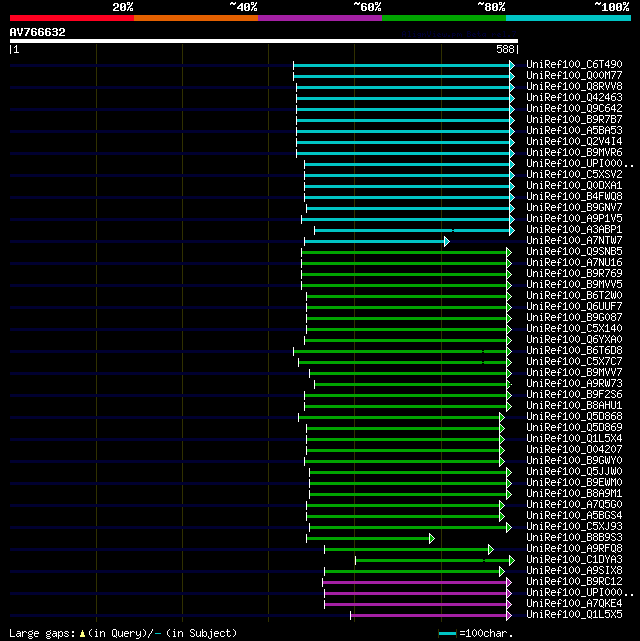Select the UniRef100_B9GNV7 label
Image resolution: width=640 pixels, height=641 pixels.
click(574, 208)
